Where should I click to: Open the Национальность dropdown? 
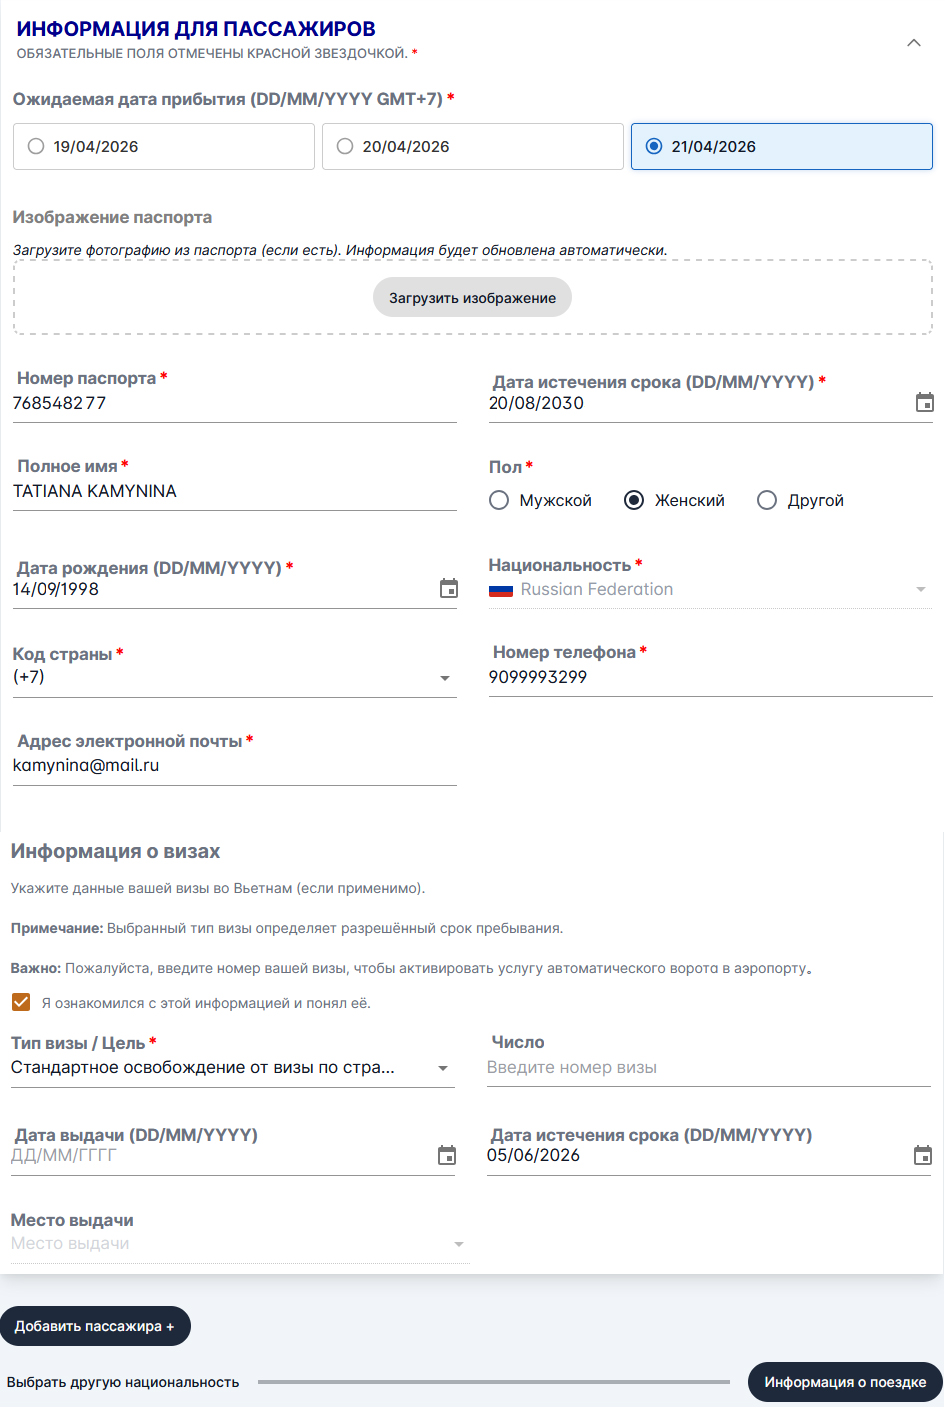click(x=919, y=590)
